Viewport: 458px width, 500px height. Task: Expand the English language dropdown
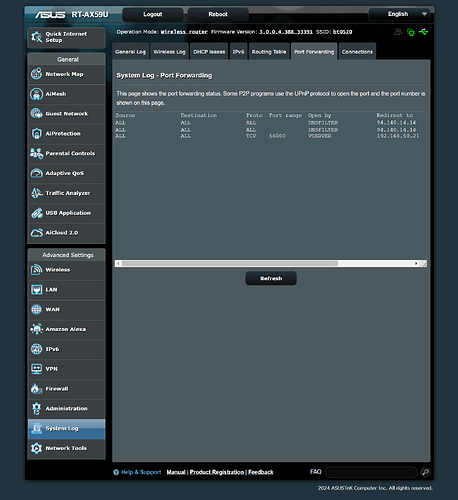(x=399, y=14)
